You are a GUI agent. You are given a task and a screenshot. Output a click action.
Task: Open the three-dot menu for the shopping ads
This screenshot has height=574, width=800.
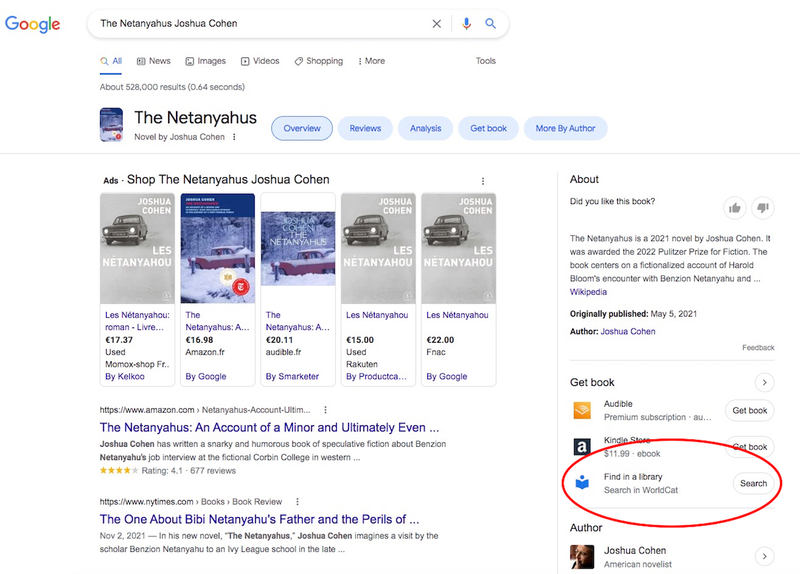483,181
